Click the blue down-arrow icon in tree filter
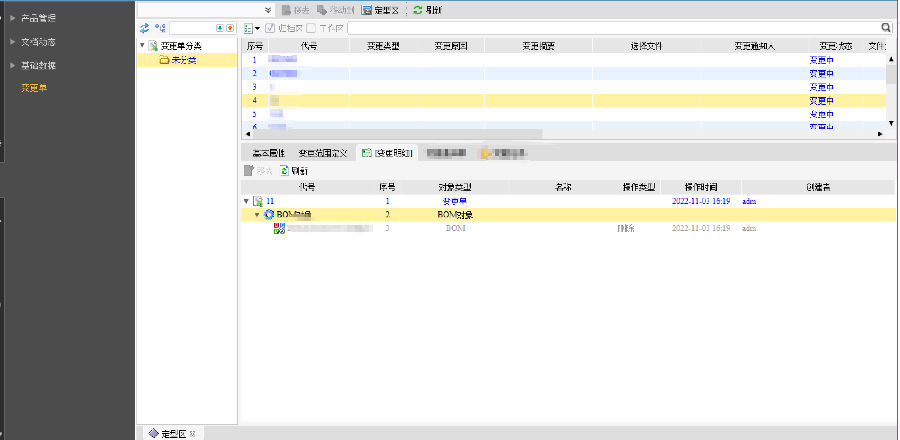Viewport: 900px width, 440px height. click(220, 28)
